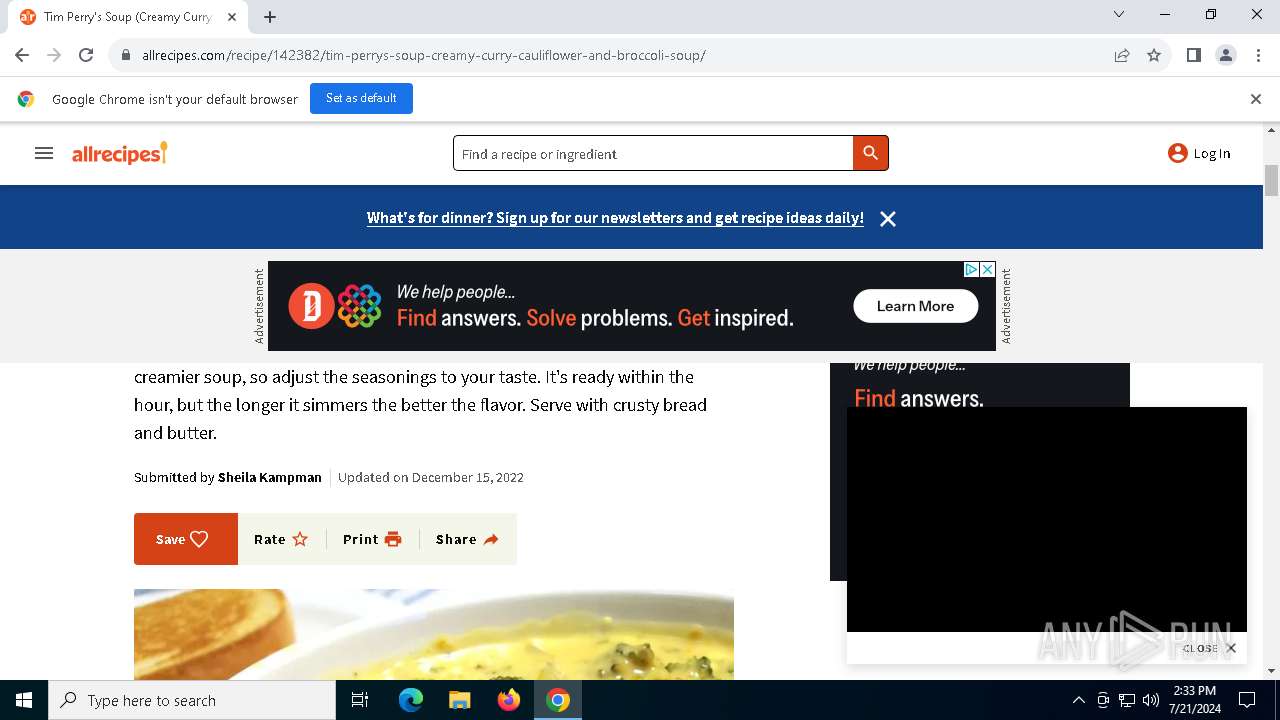Screen dimensions: 1280x720
Task: Open the taskbar clock and date
Action: click(1195, 700)
